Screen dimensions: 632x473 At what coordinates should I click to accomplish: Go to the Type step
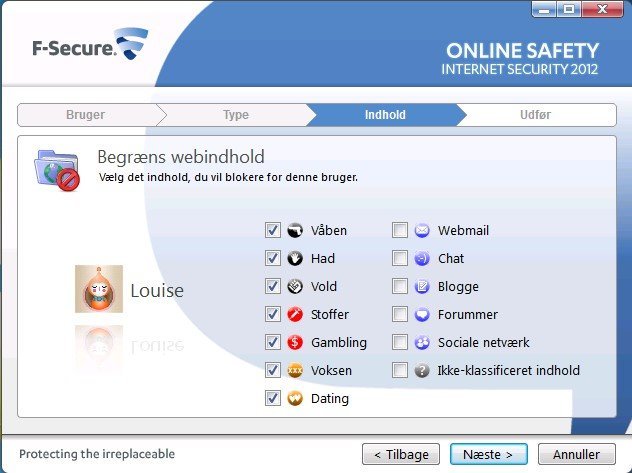point(236,115)
